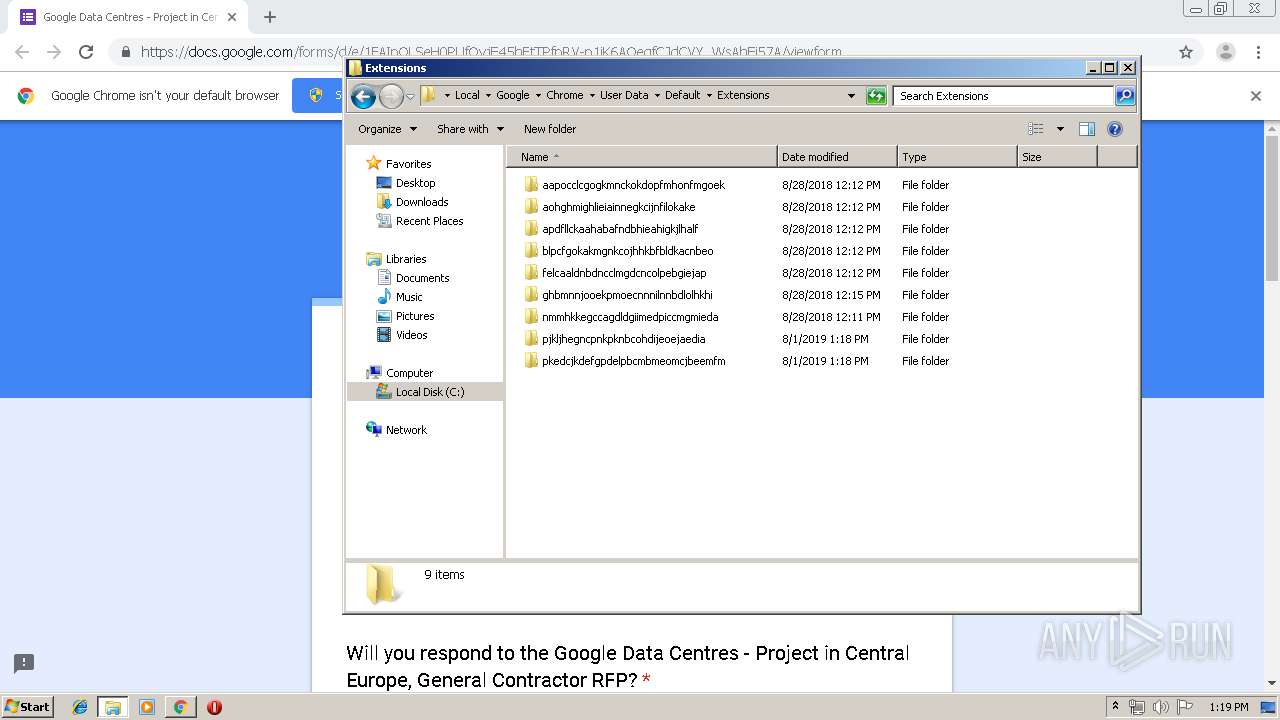Open the Organize menu
1280x720 pixels.
pos(388,129)
